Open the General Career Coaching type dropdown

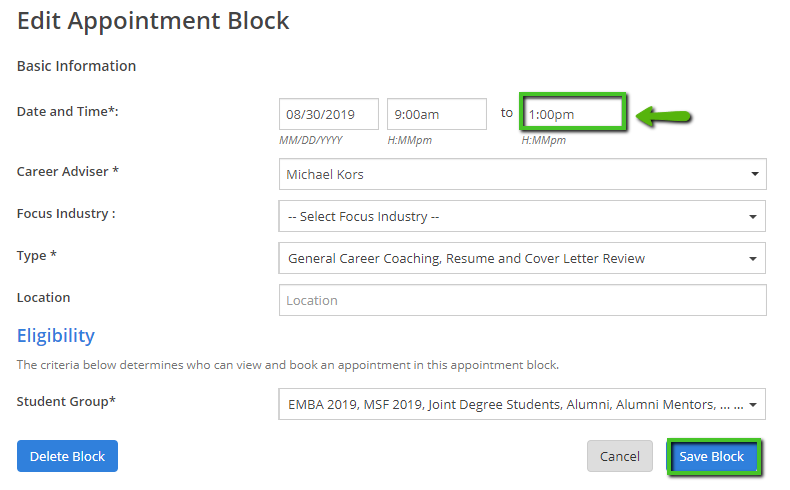510,258
